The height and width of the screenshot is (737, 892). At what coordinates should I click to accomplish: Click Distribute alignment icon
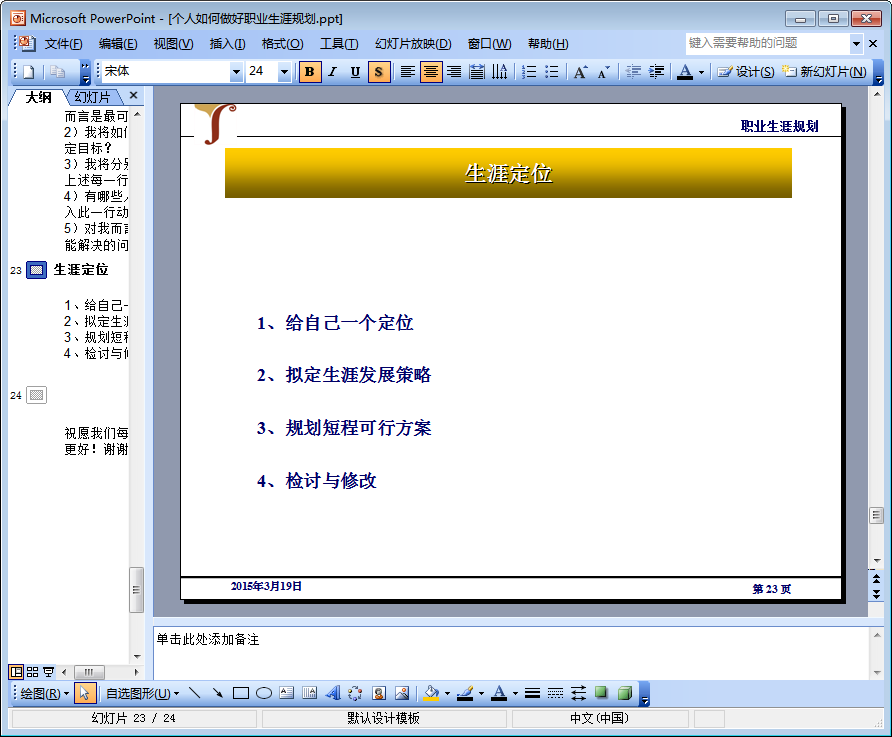[x=477, y=72]
